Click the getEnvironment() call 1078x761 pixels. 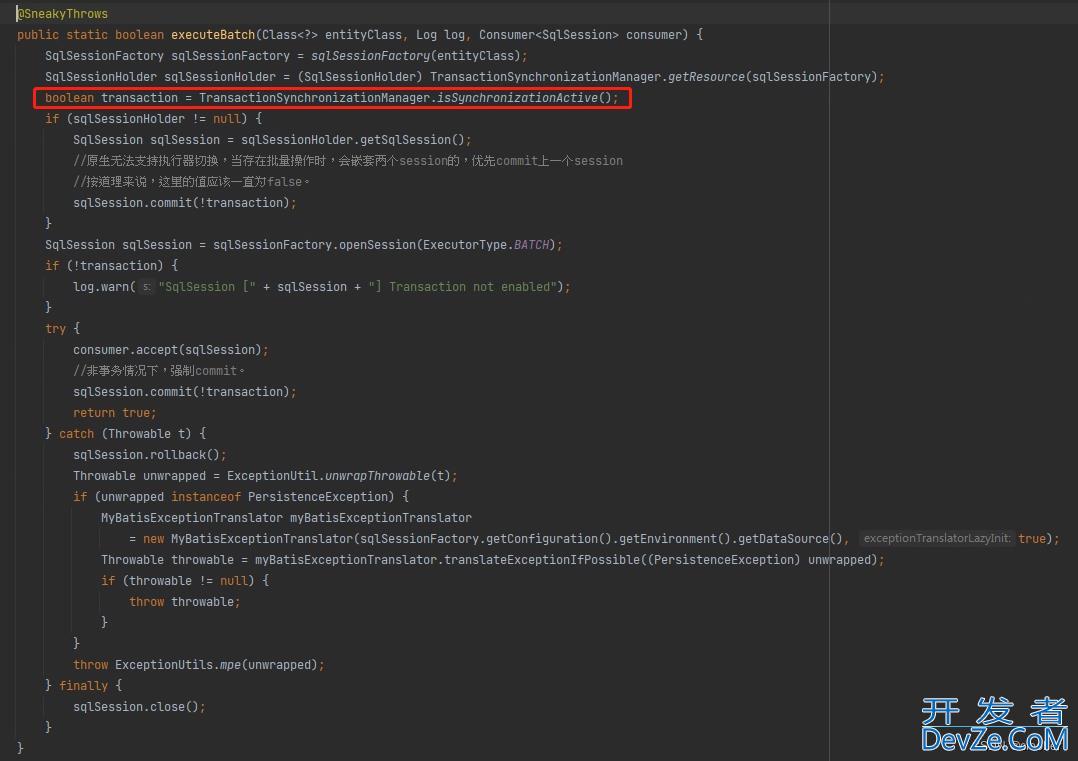[674, 538]
